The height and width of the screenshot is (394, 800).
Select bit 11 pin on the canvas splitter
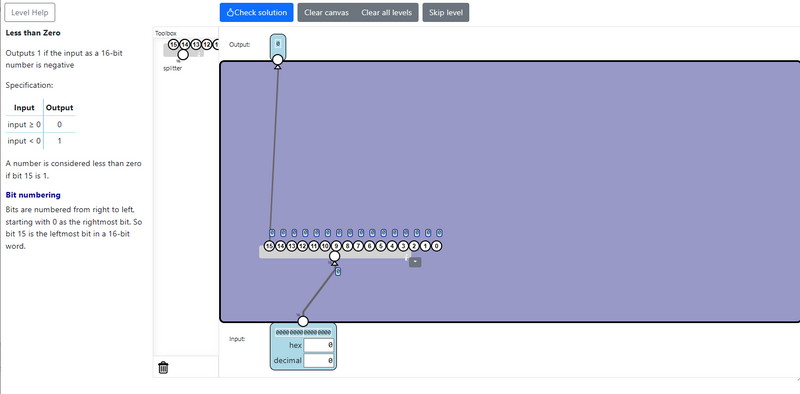(314, 246)
